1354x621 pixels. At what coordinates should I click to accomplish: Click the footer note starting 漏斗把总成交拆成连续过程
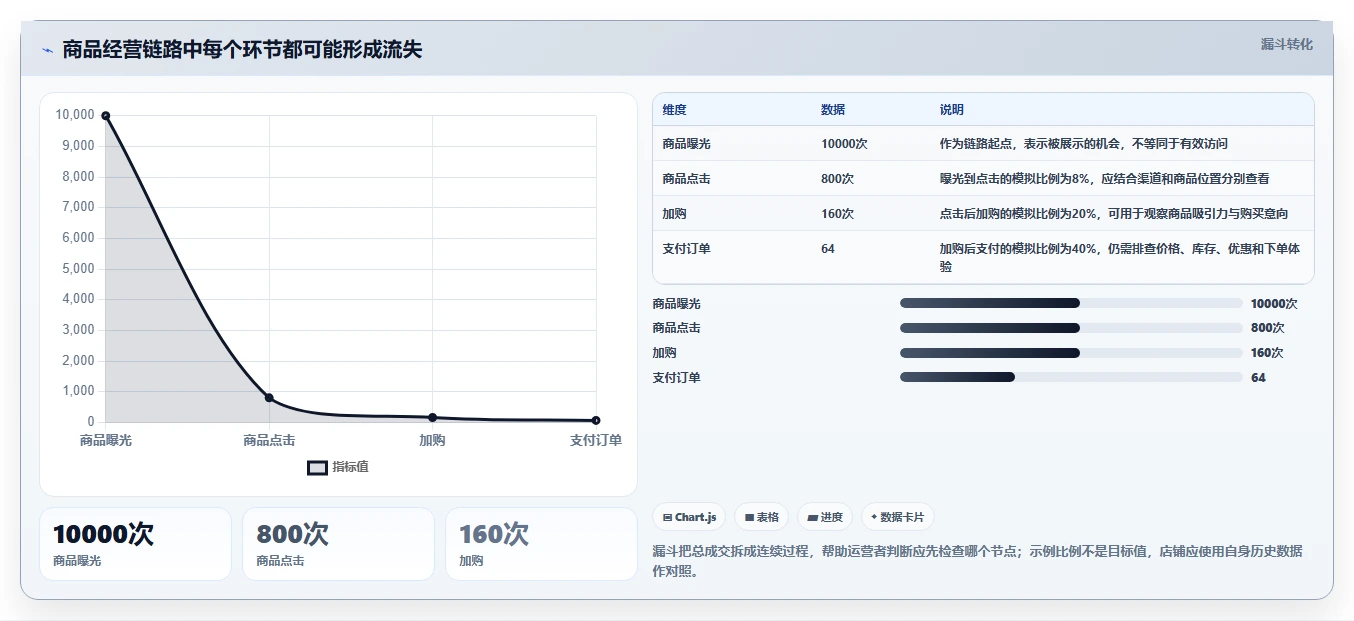pos(978,561)
